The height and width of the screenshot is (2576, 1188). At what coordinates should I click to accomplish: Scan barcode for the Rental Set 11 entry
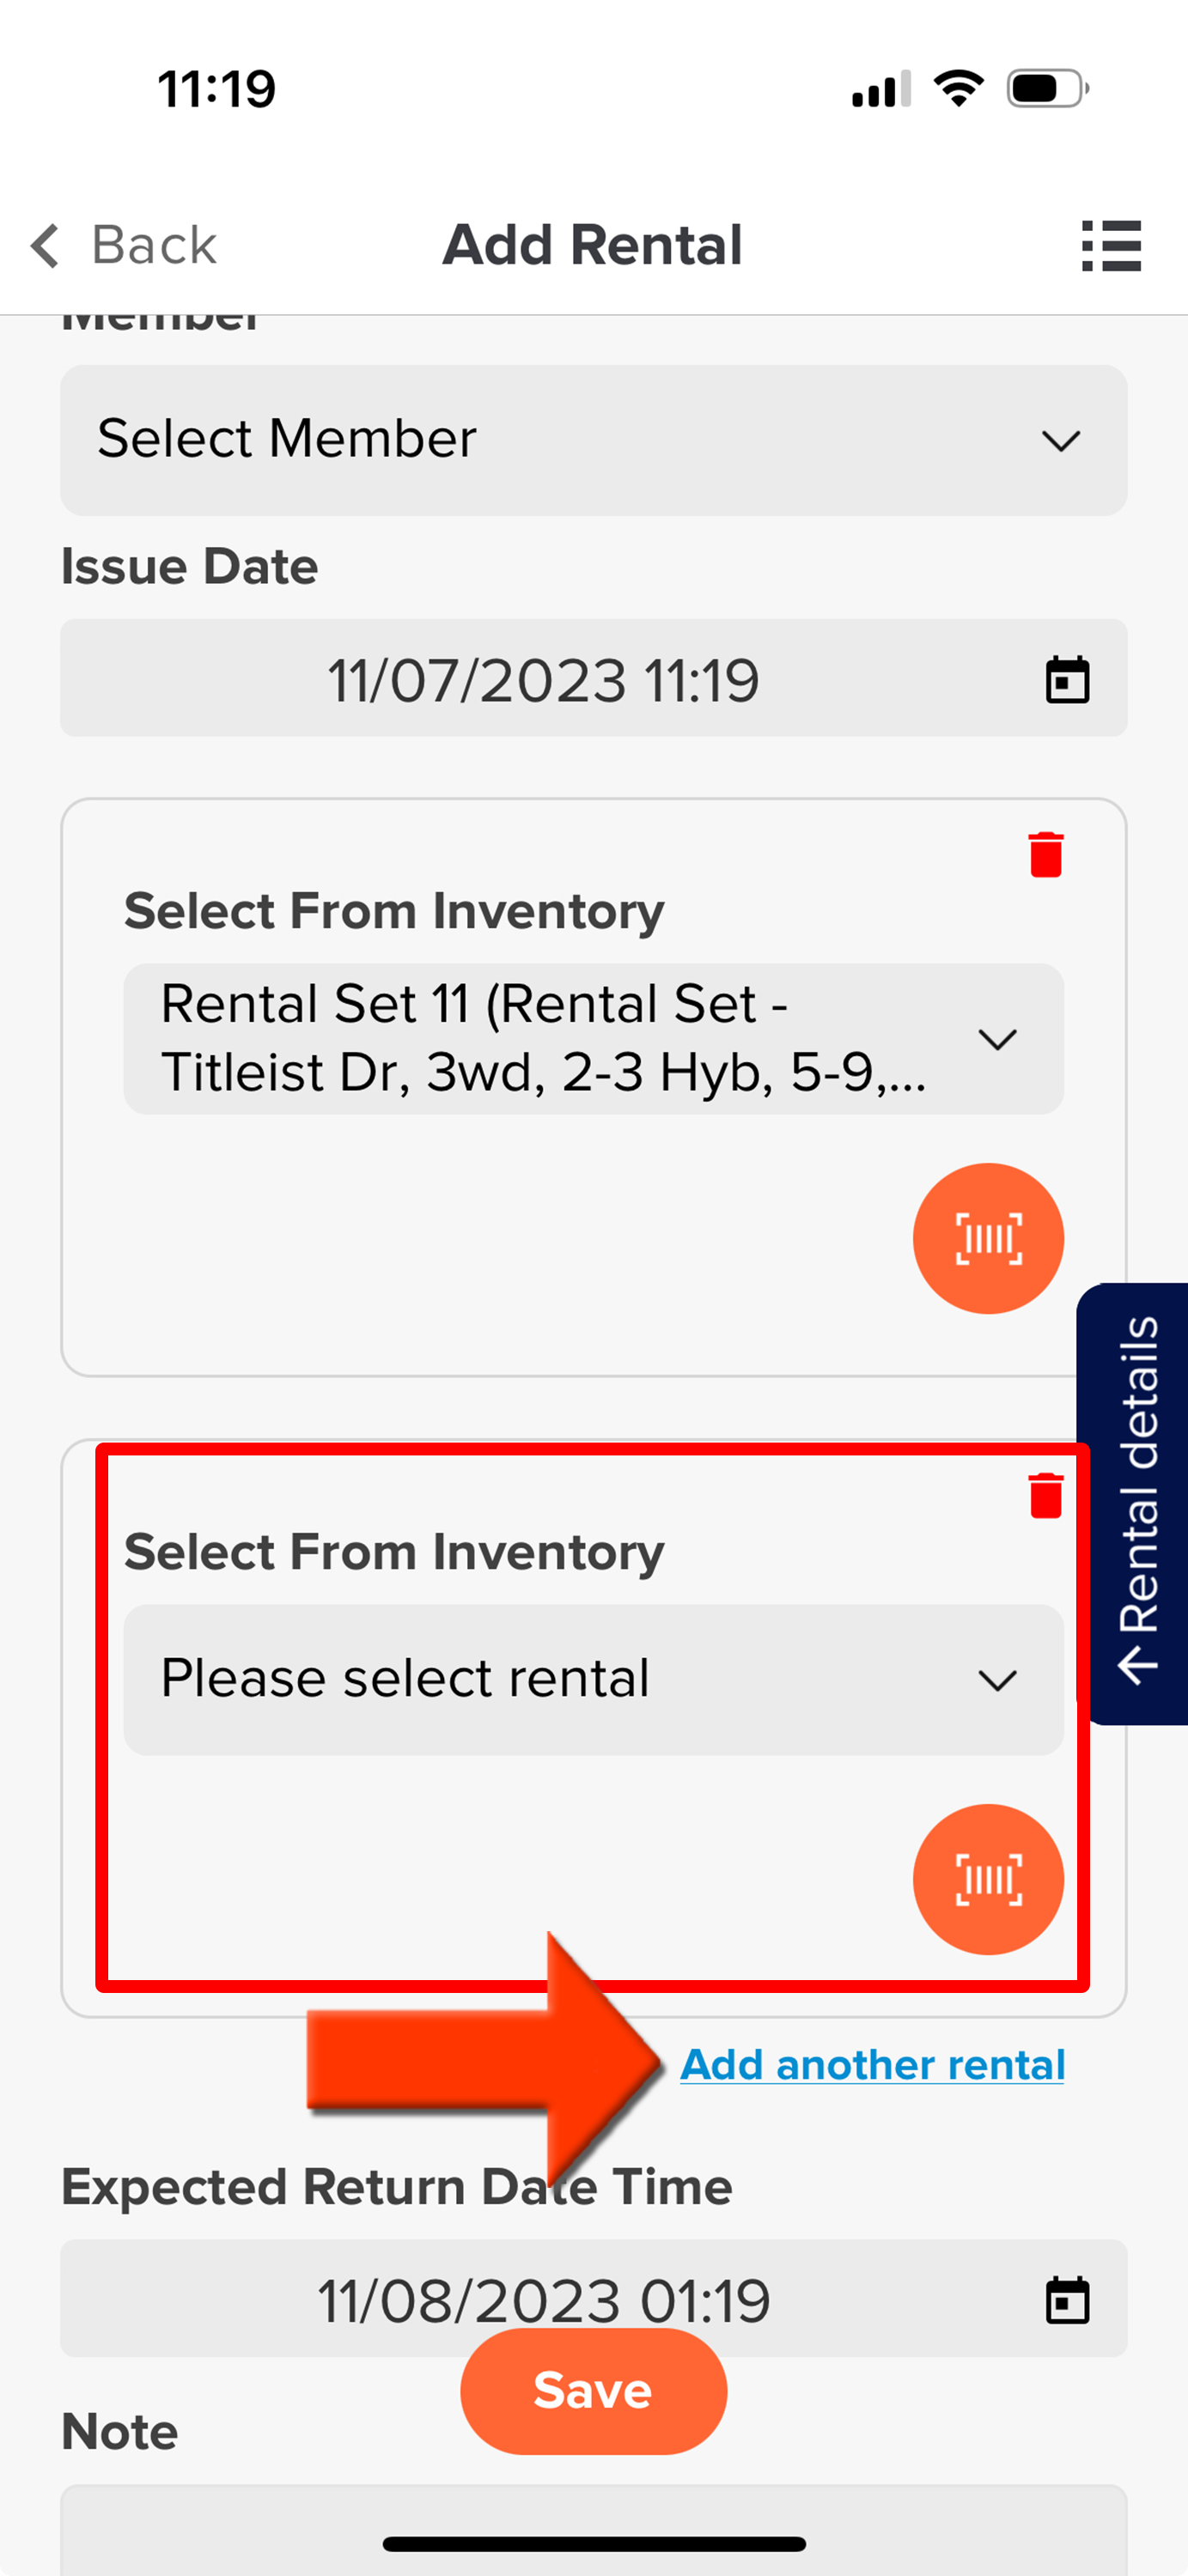(988, 1238)
